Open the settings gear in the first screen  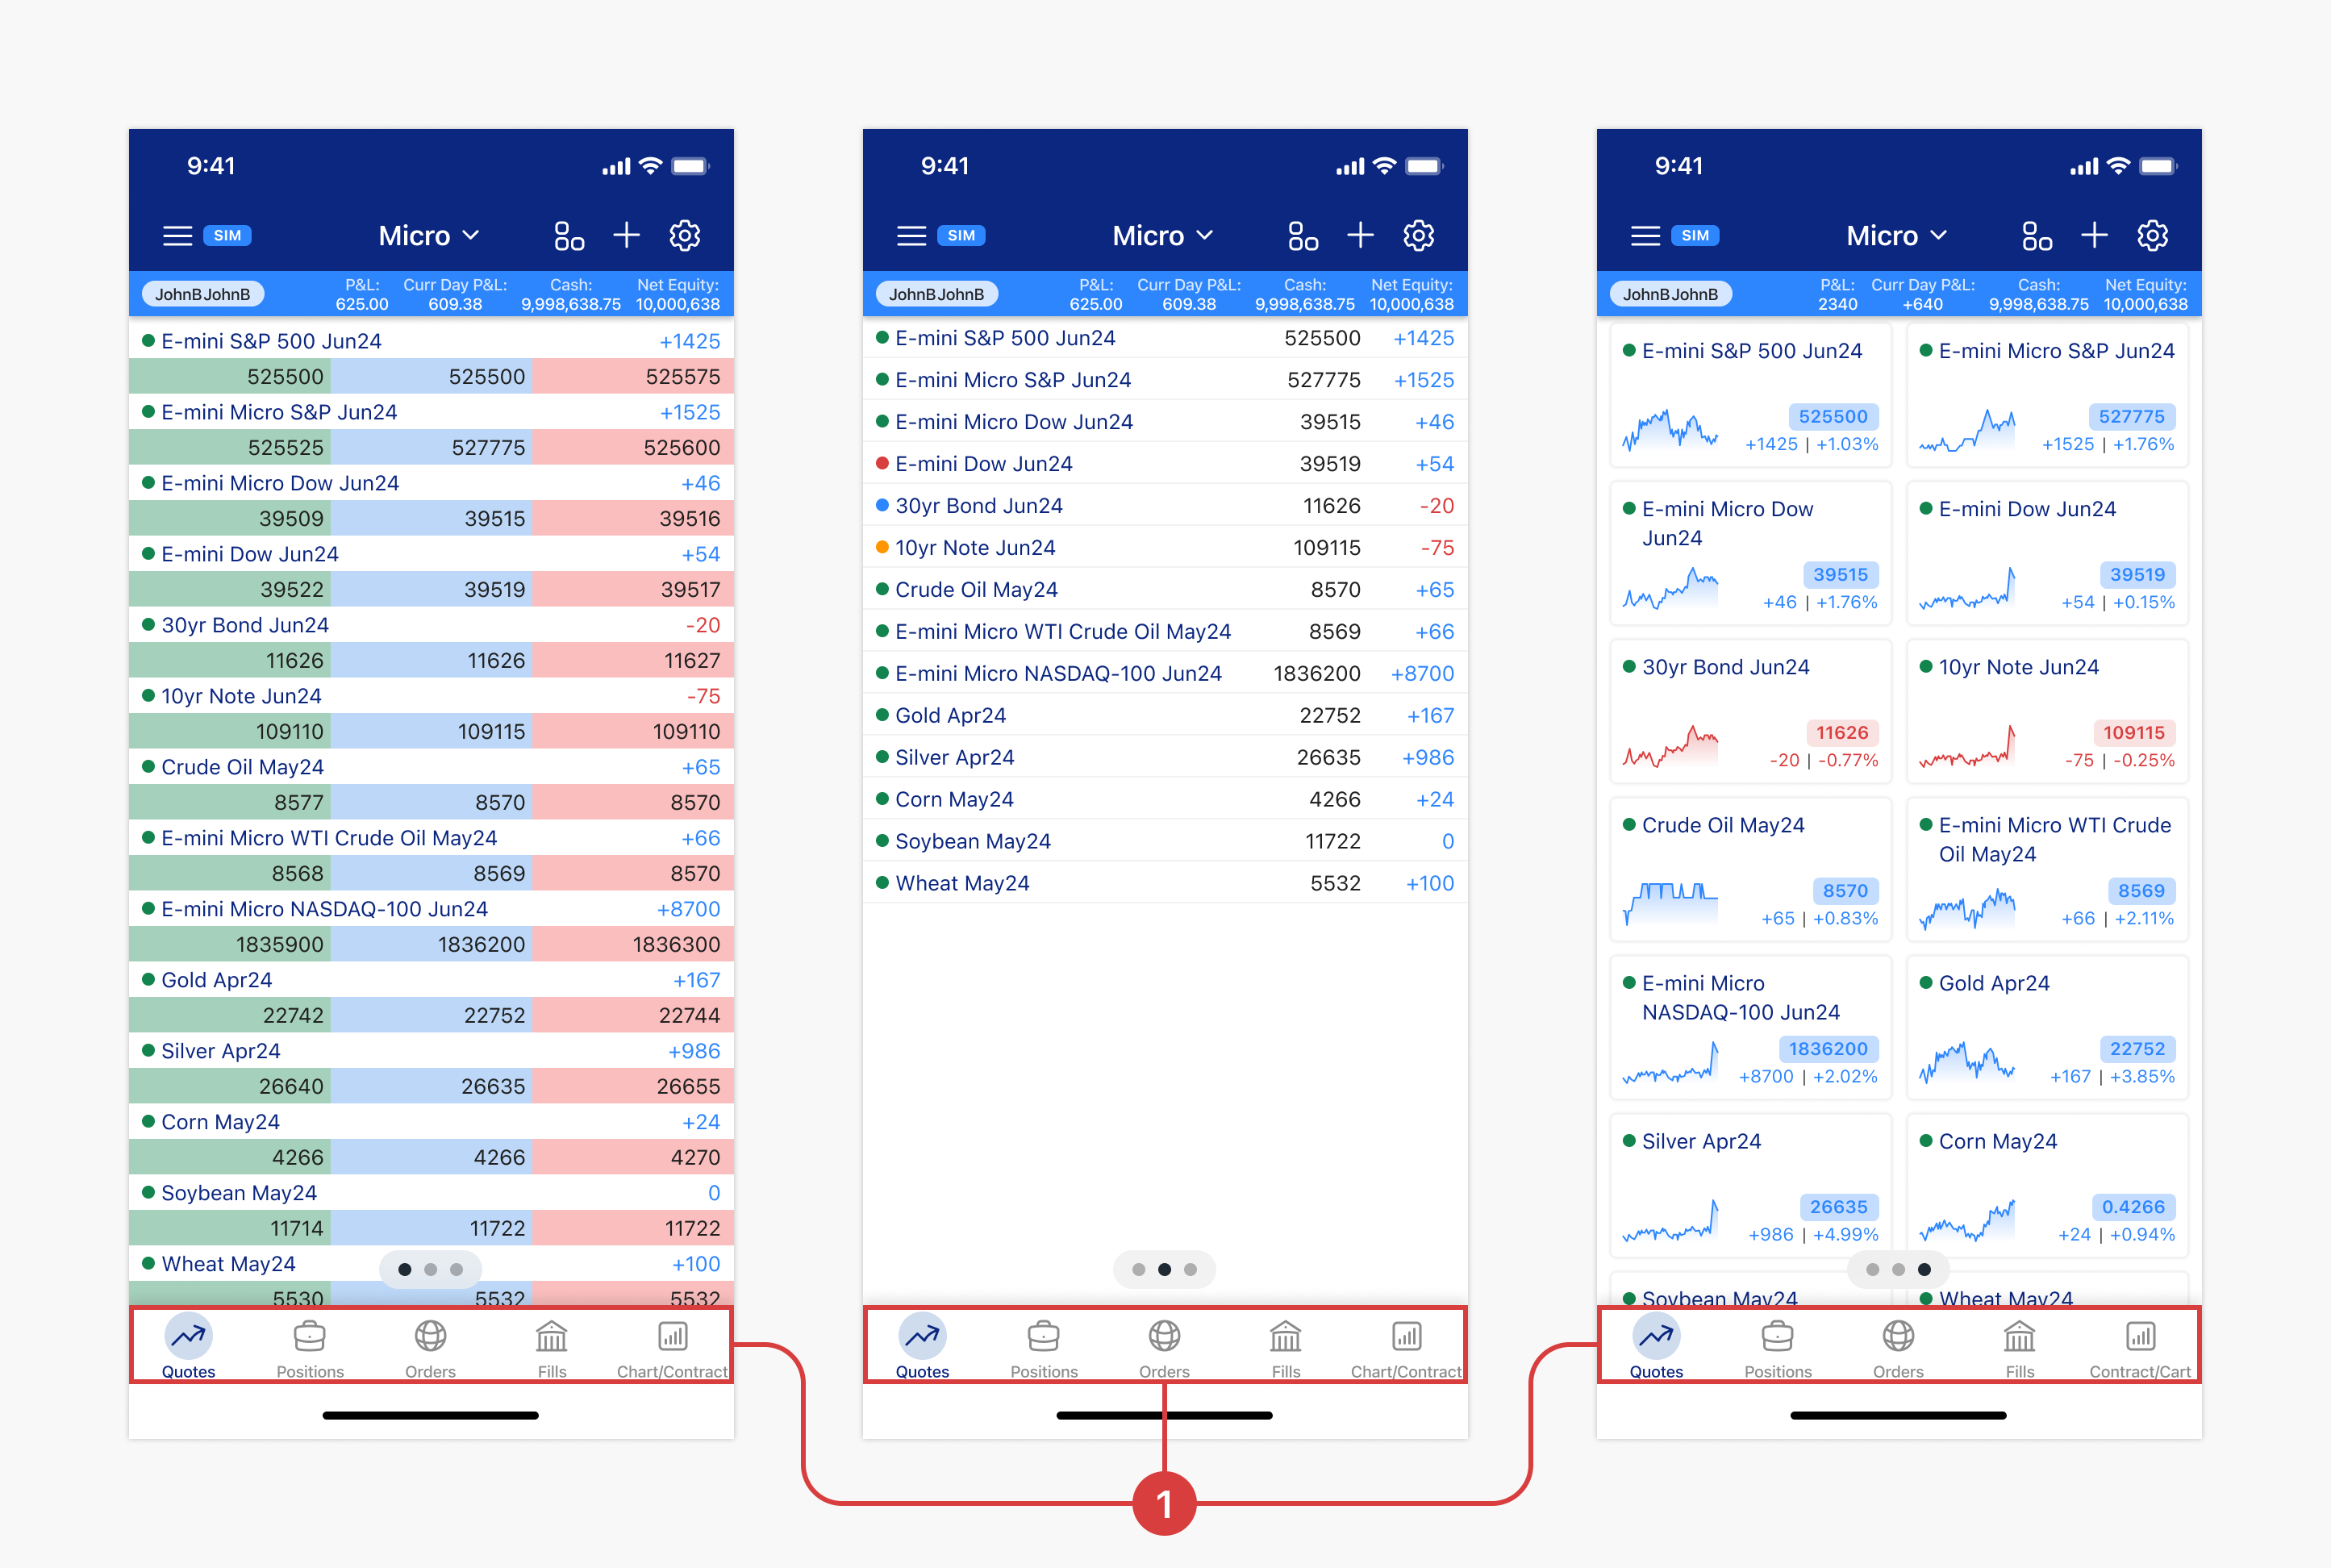[684, 235]
